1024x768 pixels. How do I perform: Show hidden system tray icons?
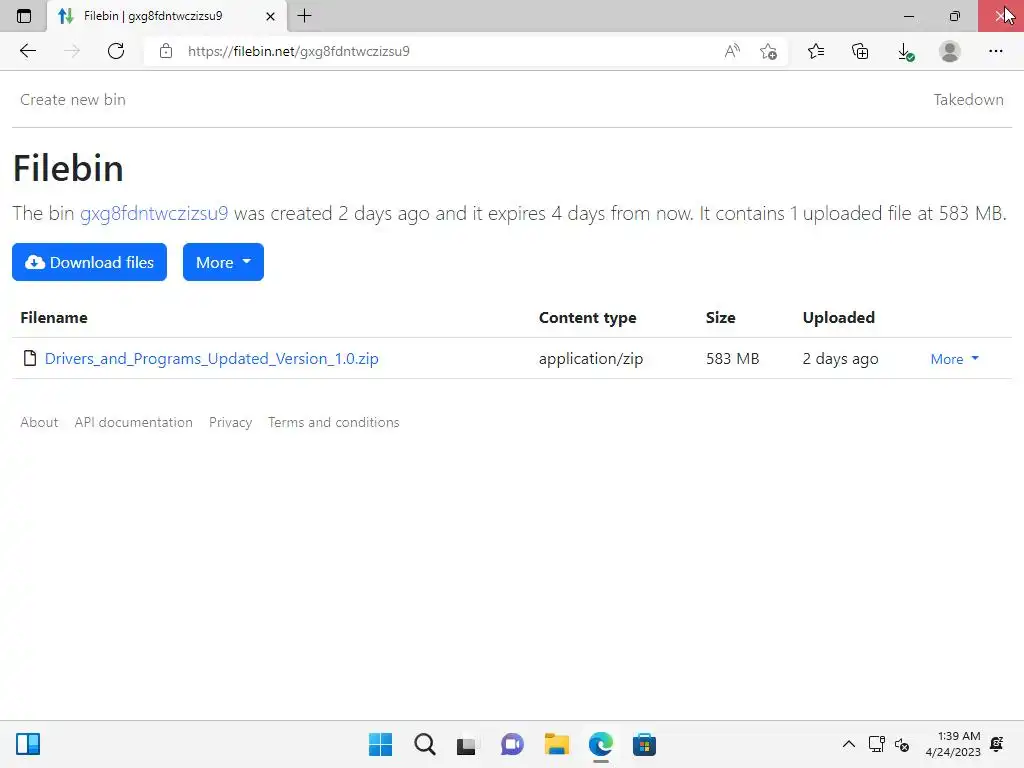coord(848,744)
